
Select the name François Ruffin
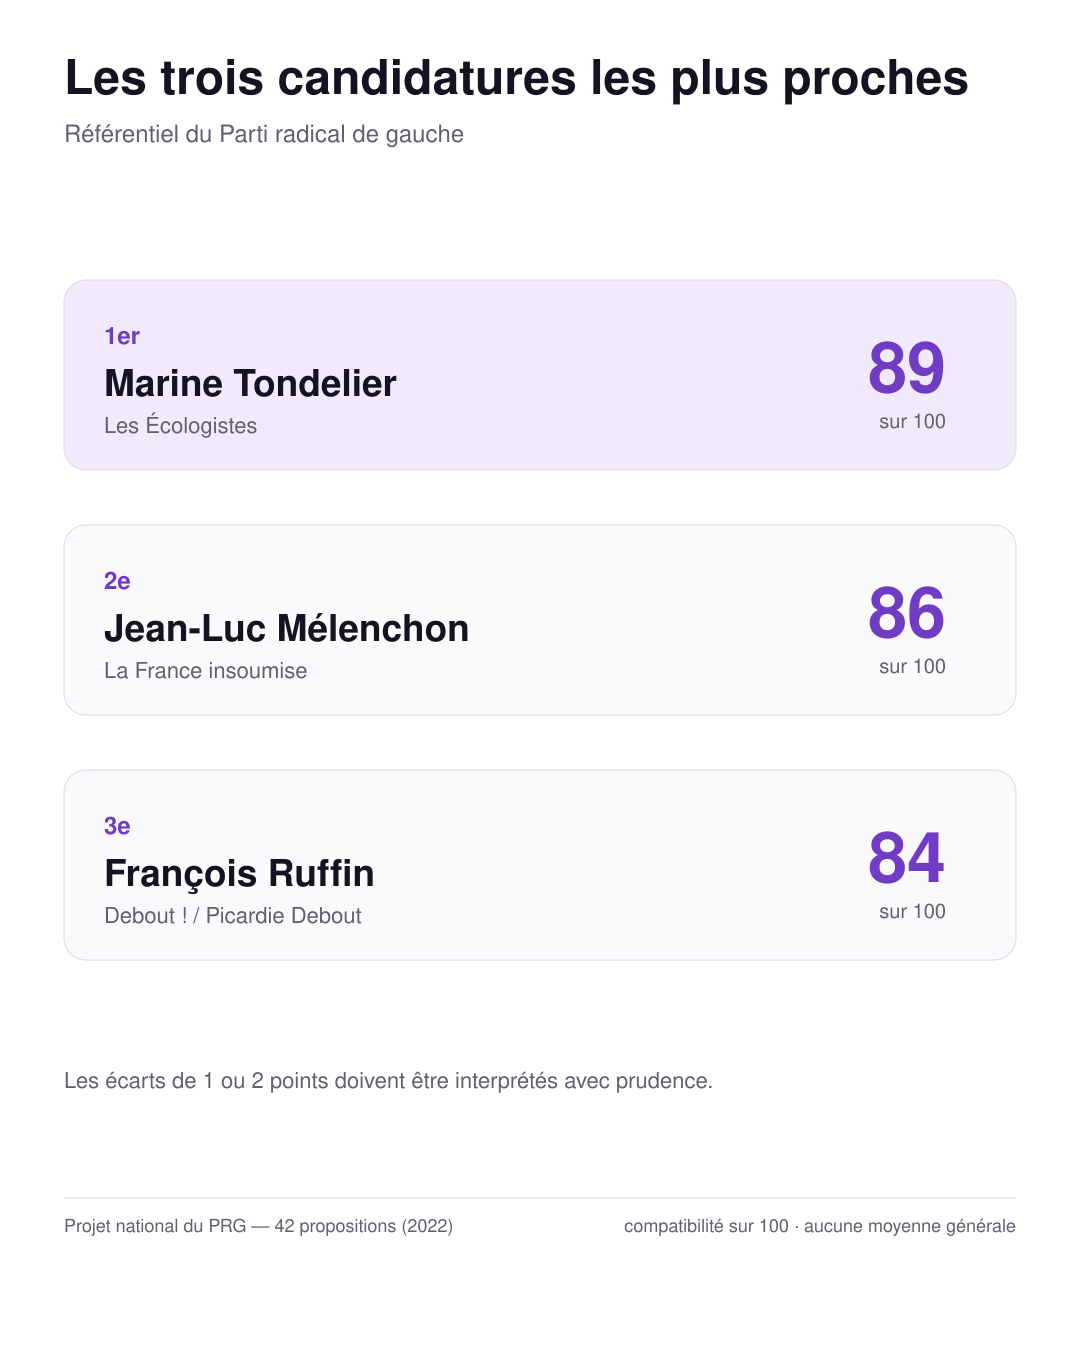239,874
